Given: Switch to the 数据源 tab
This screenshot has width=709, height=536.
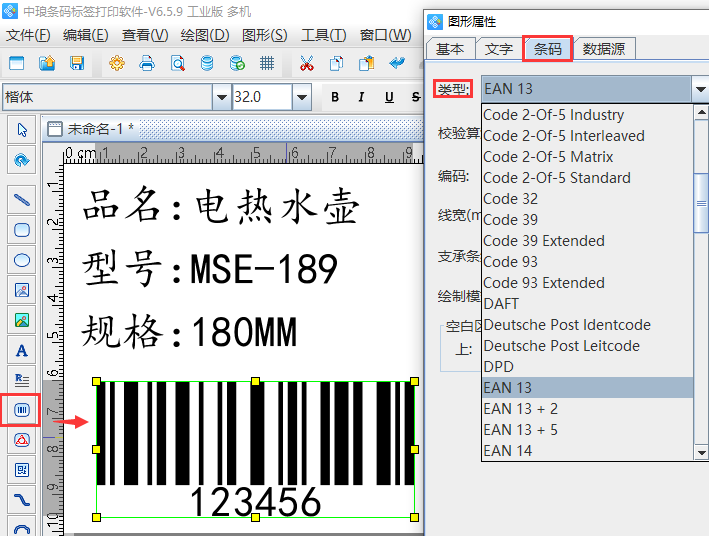Looking at the screenshot, I should point(604,48).
